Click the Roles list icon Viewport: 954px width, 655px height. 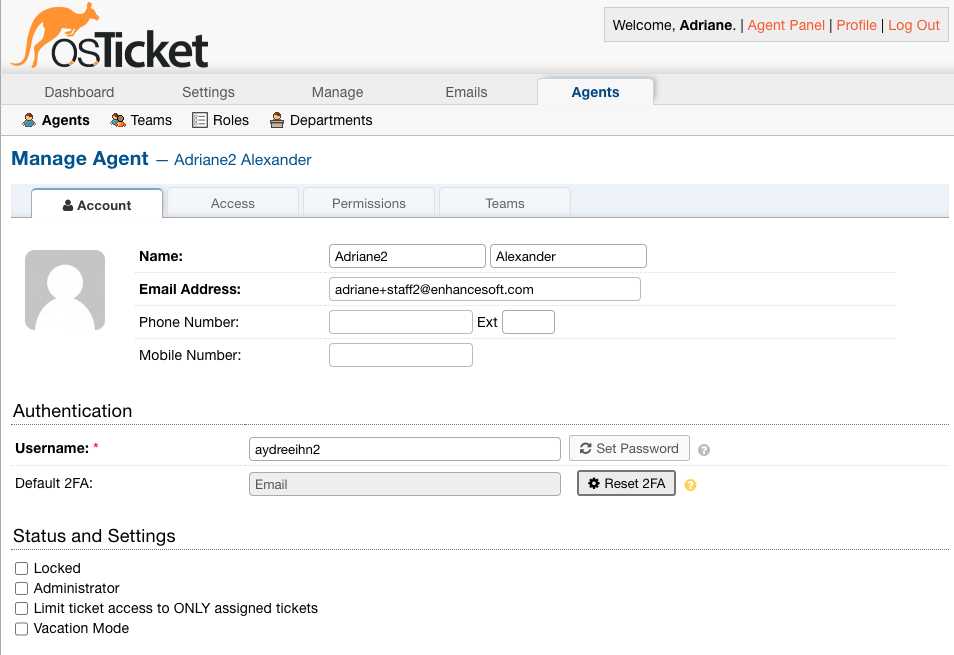(x=200, y=120)
